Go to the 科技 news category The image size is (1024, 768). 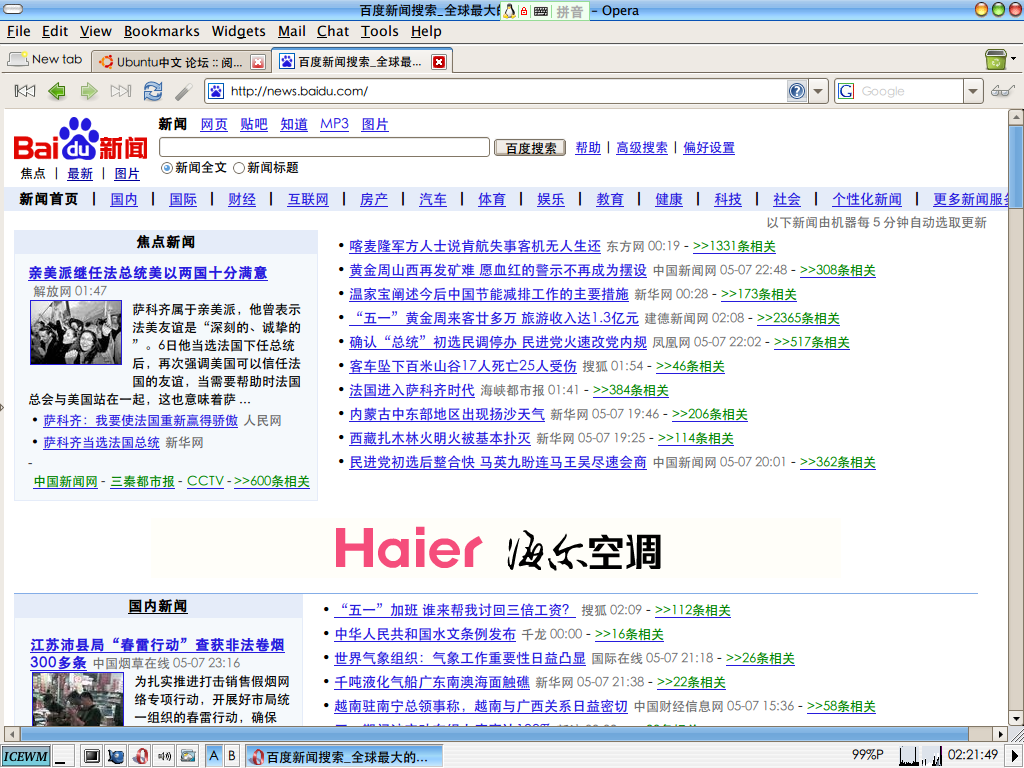pyautogui.click(x=728, y=199)
